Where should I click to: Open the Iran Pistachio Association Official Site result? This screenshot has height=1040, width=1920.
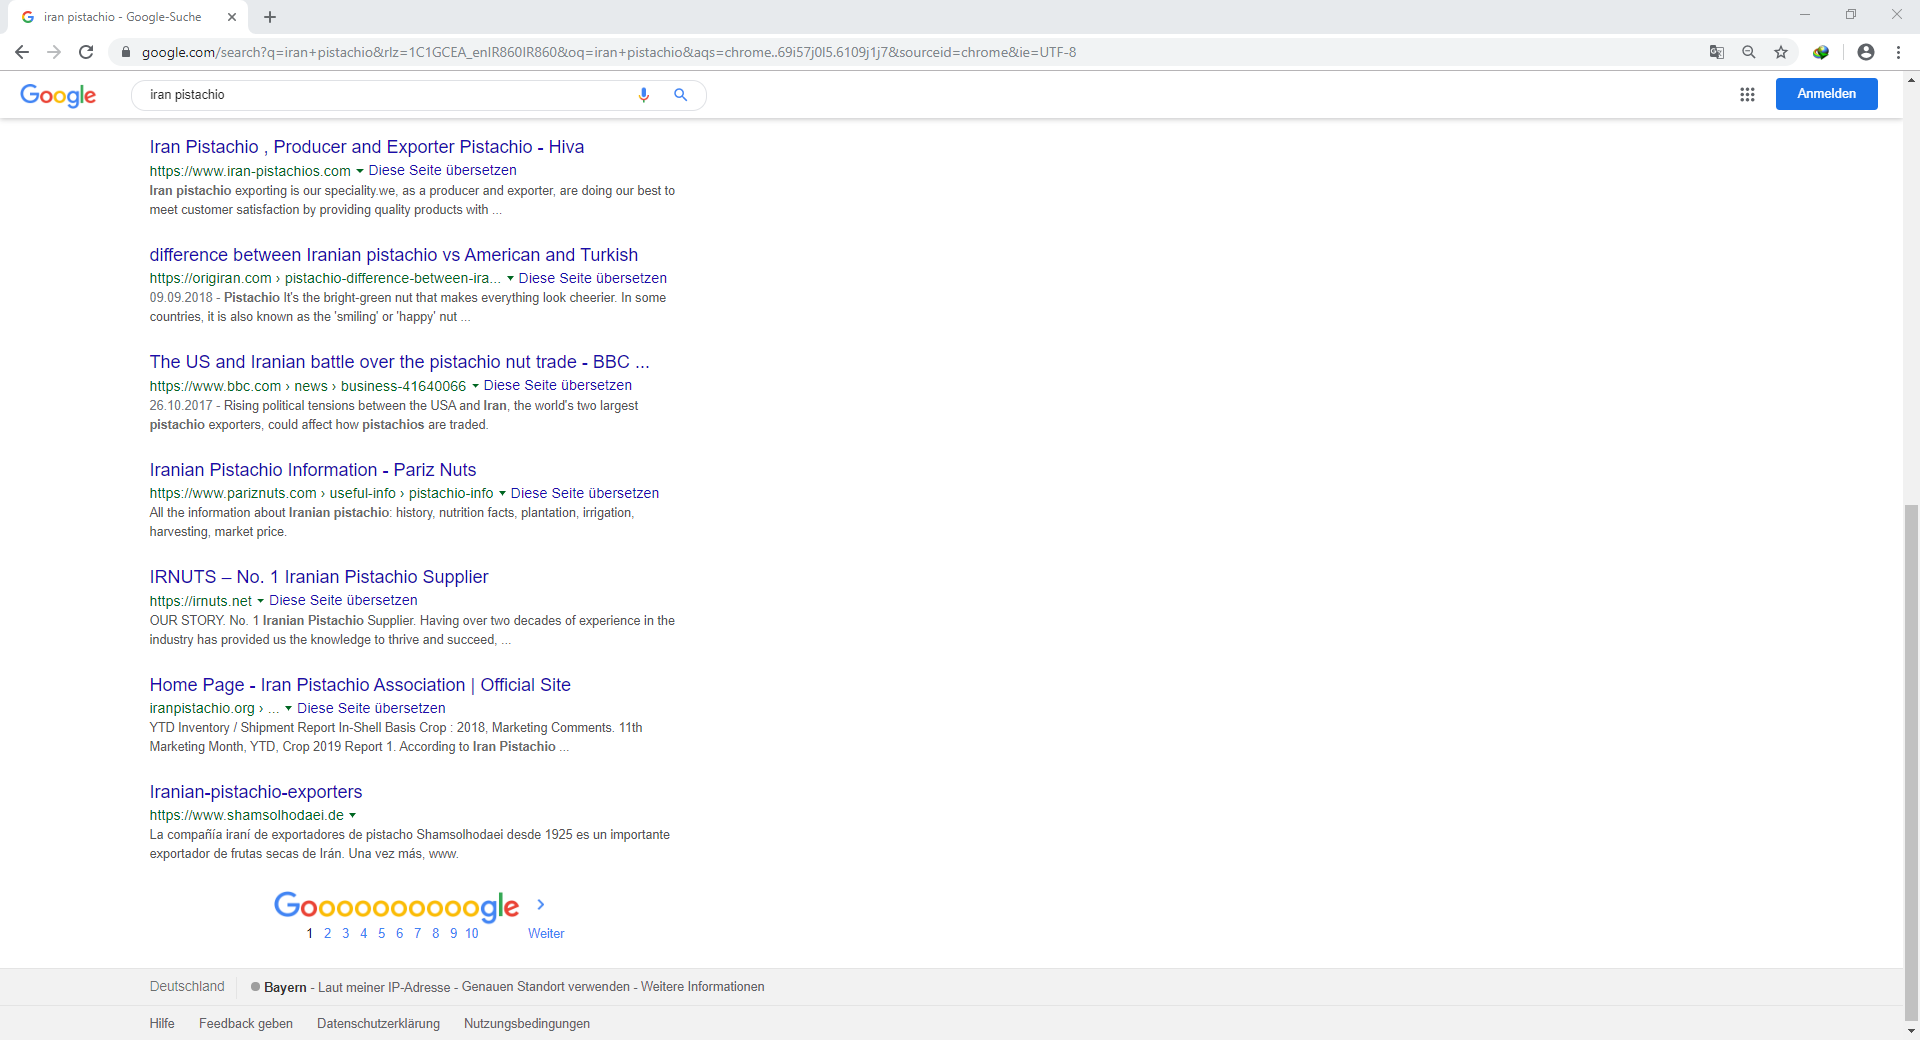360,685
